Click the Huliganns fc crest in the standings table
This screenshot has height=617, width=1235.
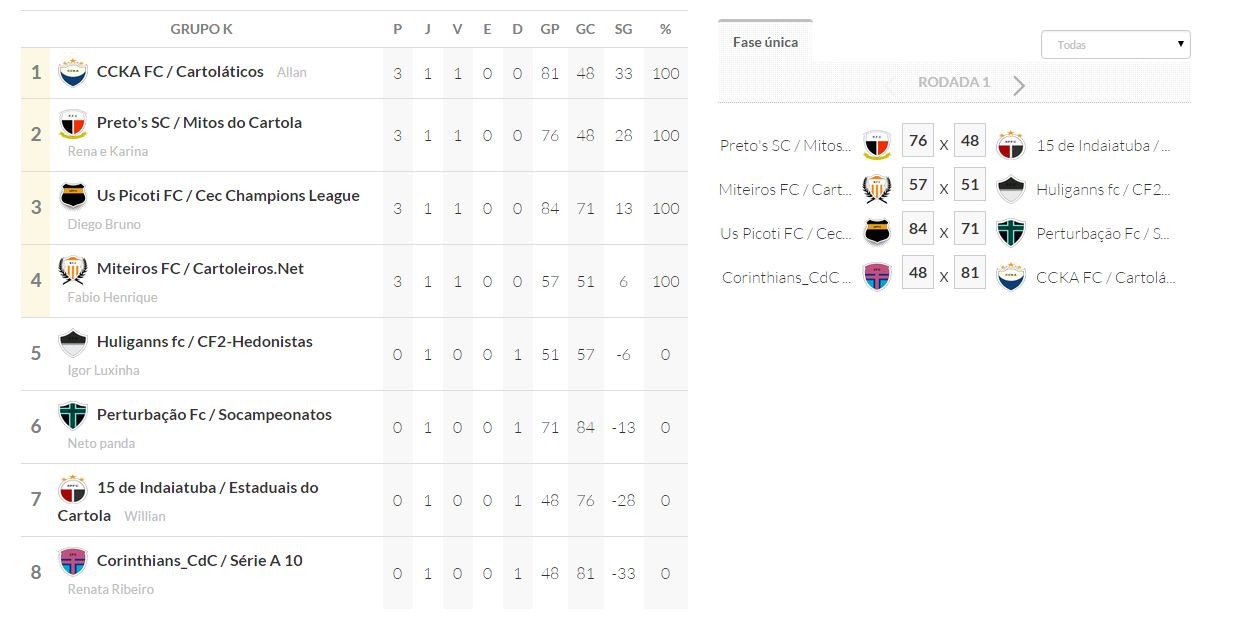pos(73,343)
